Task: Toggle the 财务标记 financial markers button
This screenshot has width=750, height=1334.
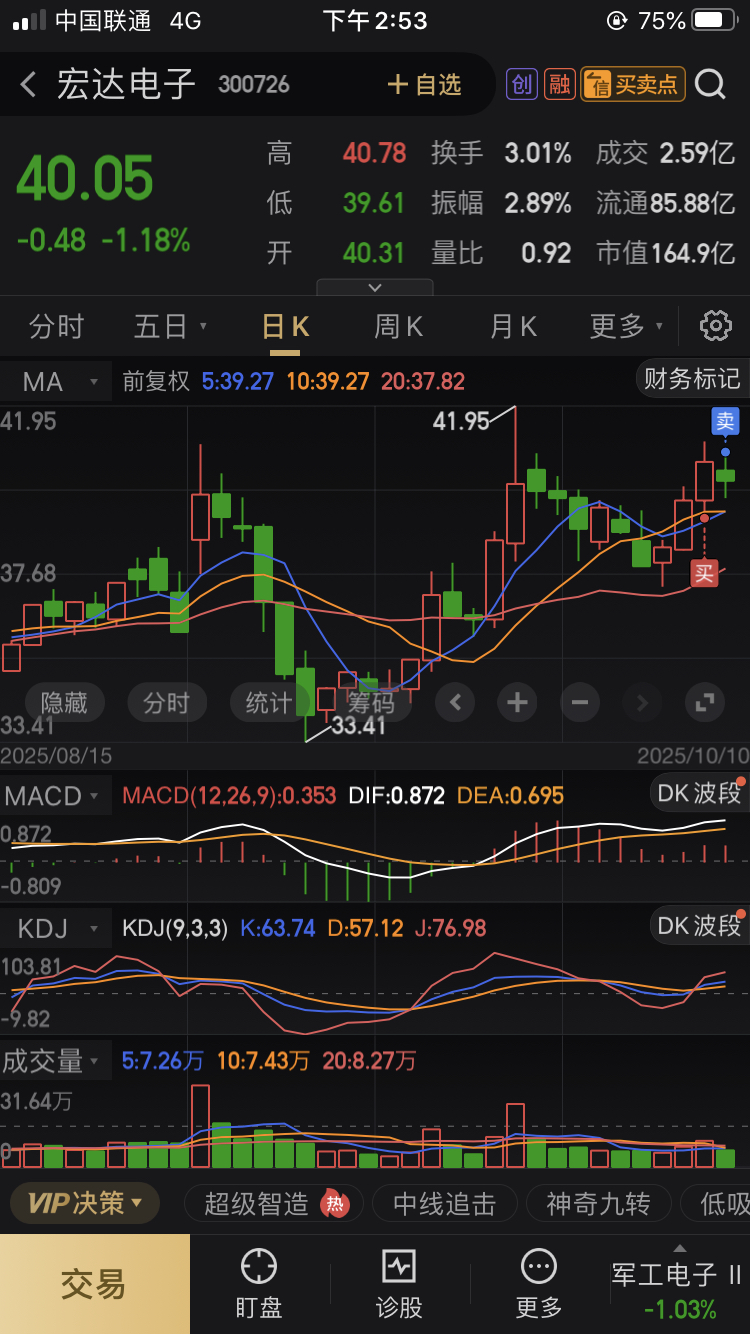Action: tap(691, 378)
